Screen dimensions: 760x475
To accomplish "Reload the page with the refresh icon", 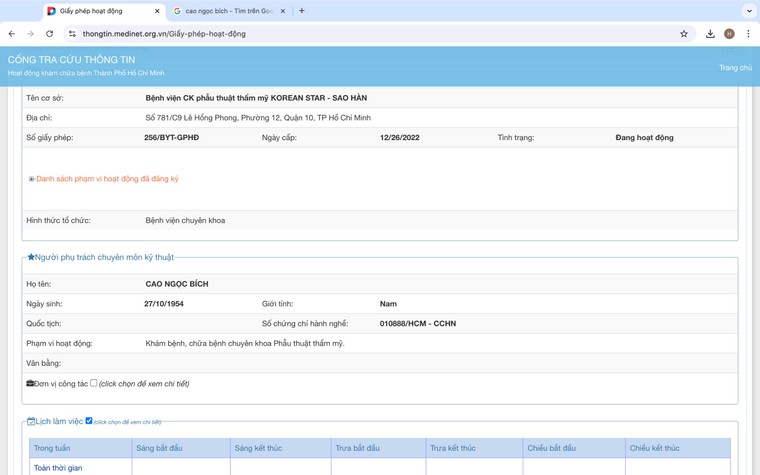I will (49, 34).
